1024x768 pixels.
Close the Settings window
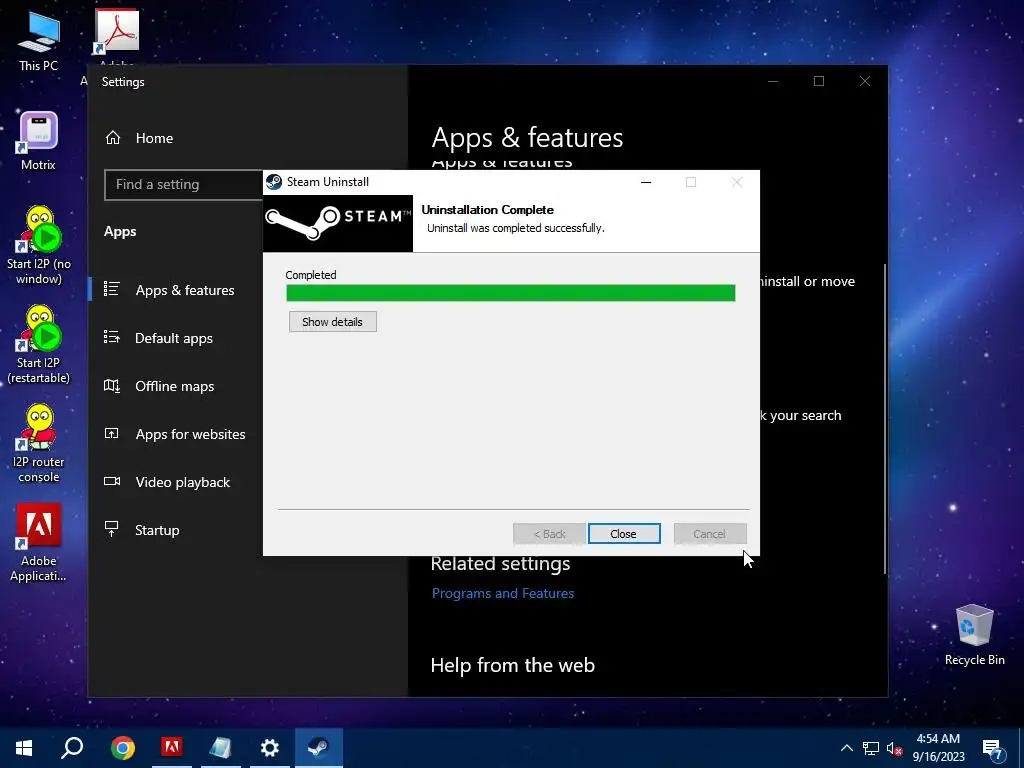click(x=865, y=81)
